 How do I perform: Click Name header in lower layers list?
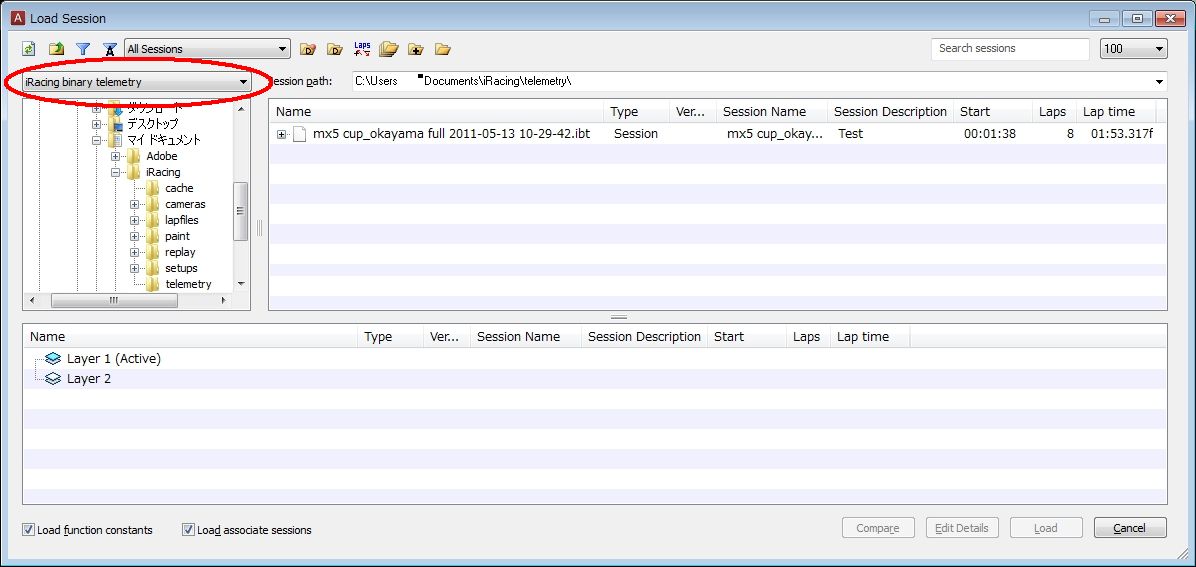tap(190, 337)
